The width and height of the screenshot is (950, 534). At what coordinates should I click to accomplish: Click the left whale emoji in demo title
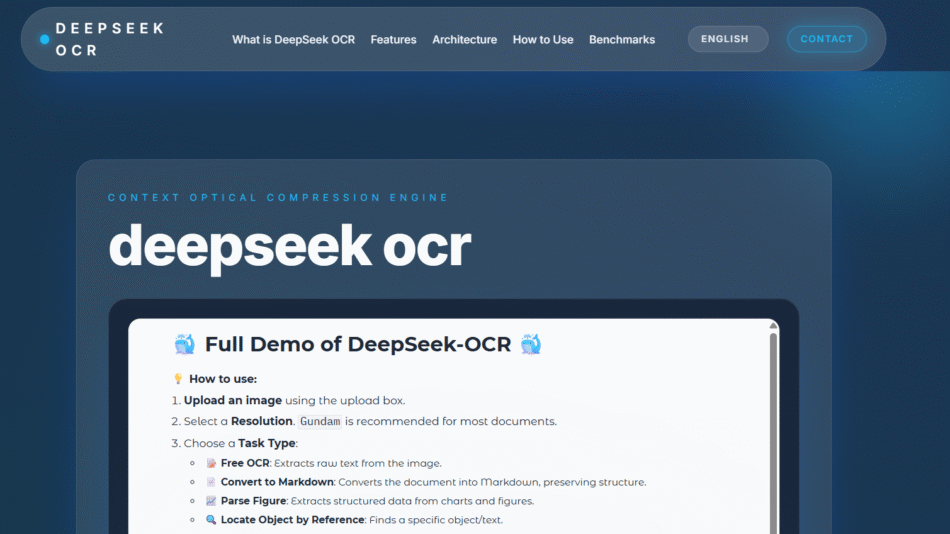(x=185, y=345)
